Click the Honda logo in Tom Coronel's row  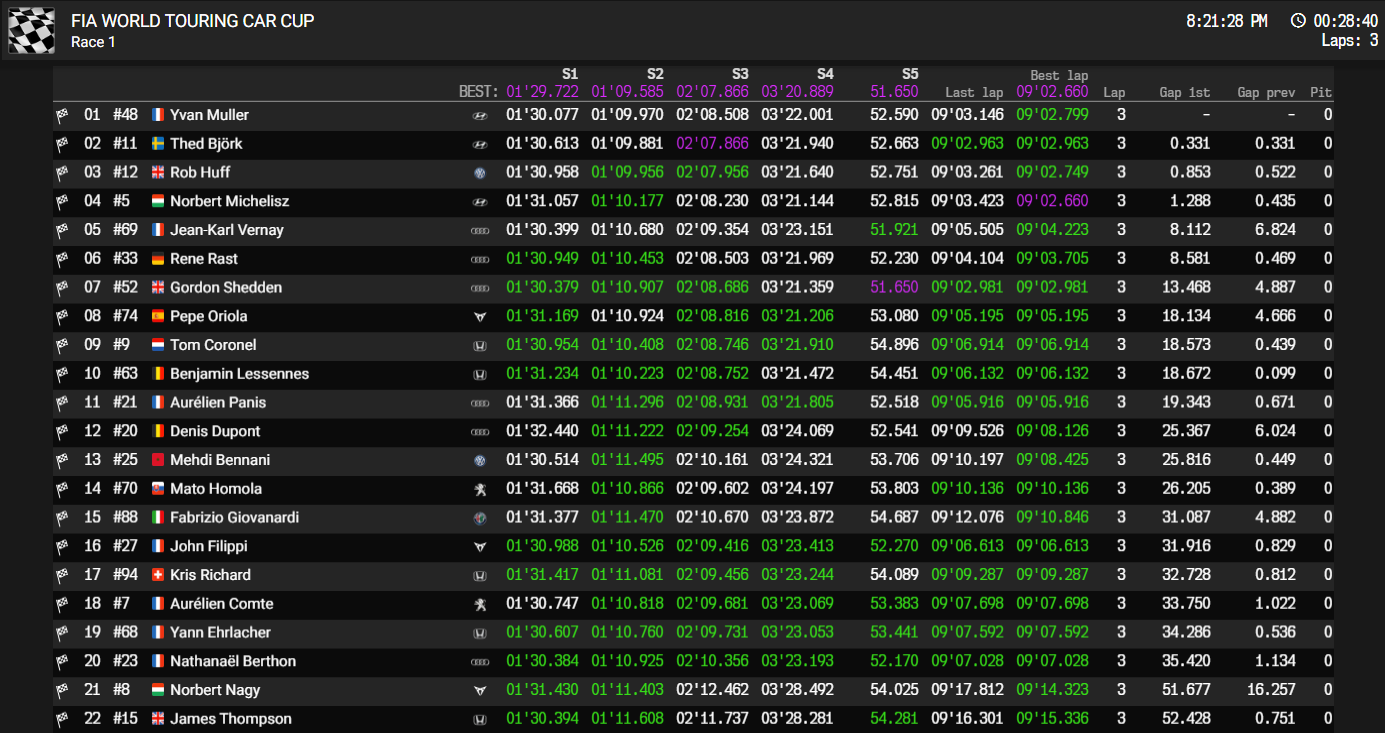tap(479, 346)
